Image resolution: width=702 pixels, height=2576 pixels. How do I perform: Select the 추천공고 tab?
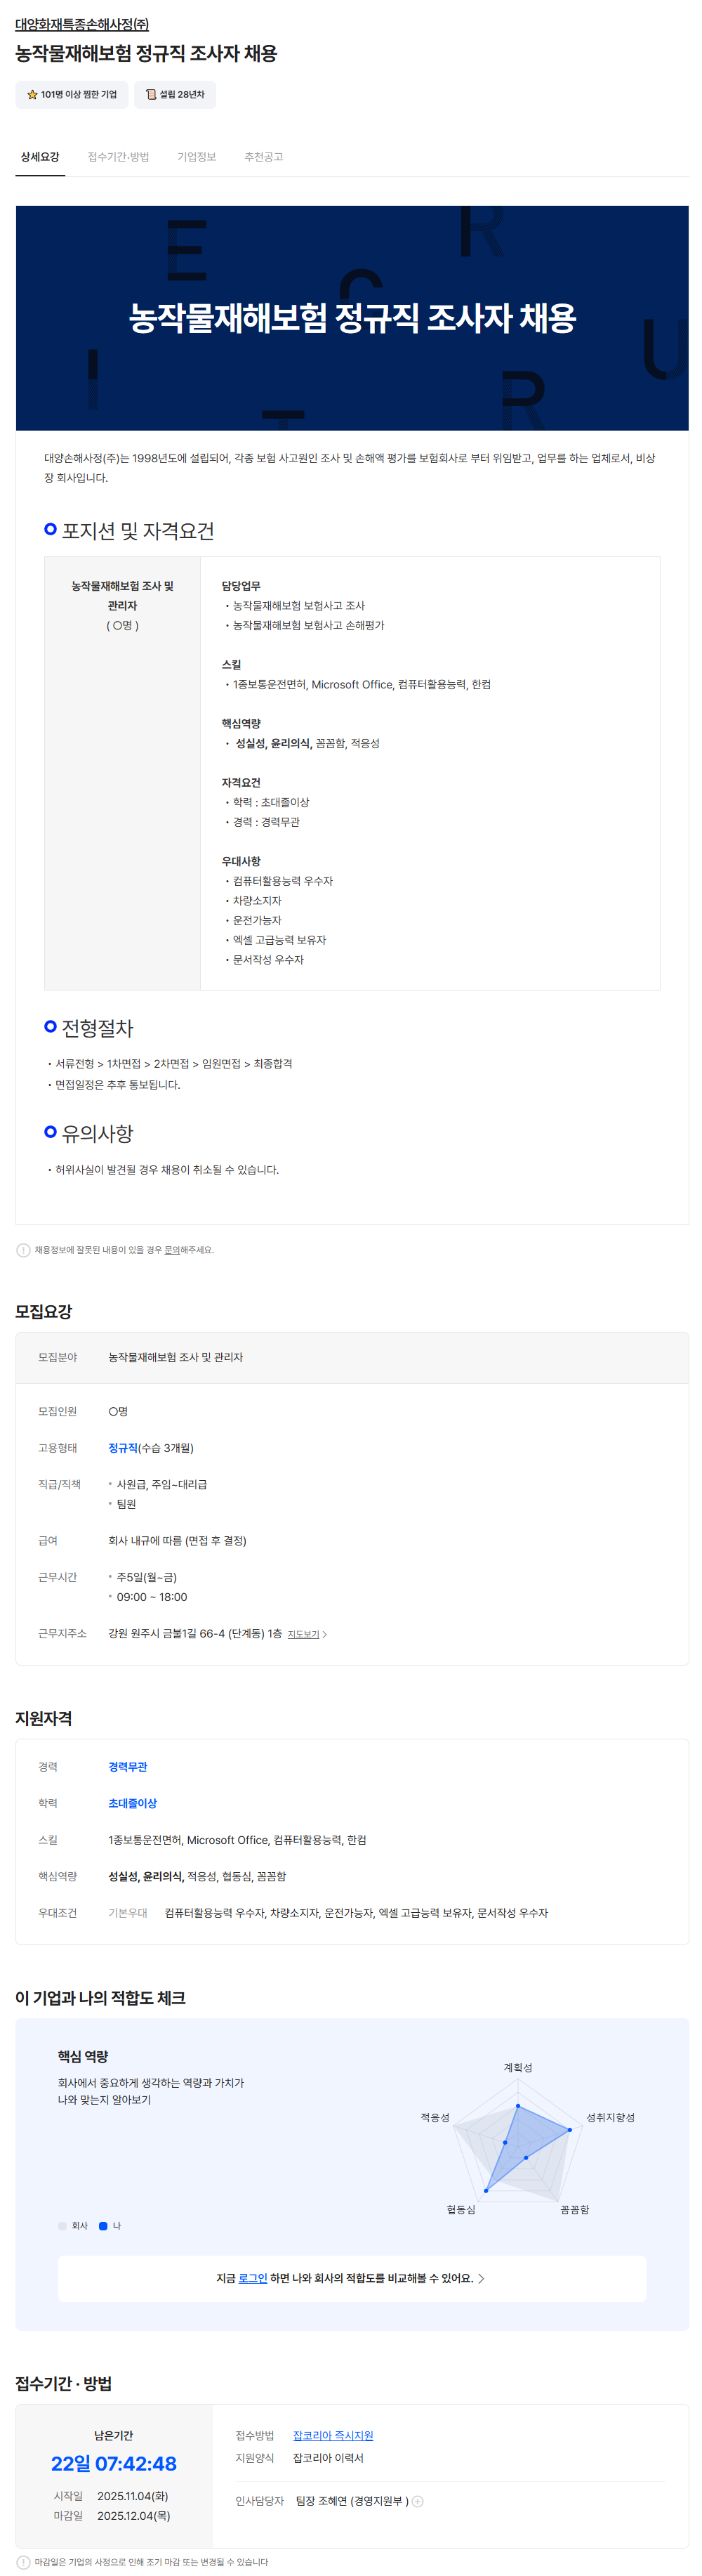tap(263, 157)
